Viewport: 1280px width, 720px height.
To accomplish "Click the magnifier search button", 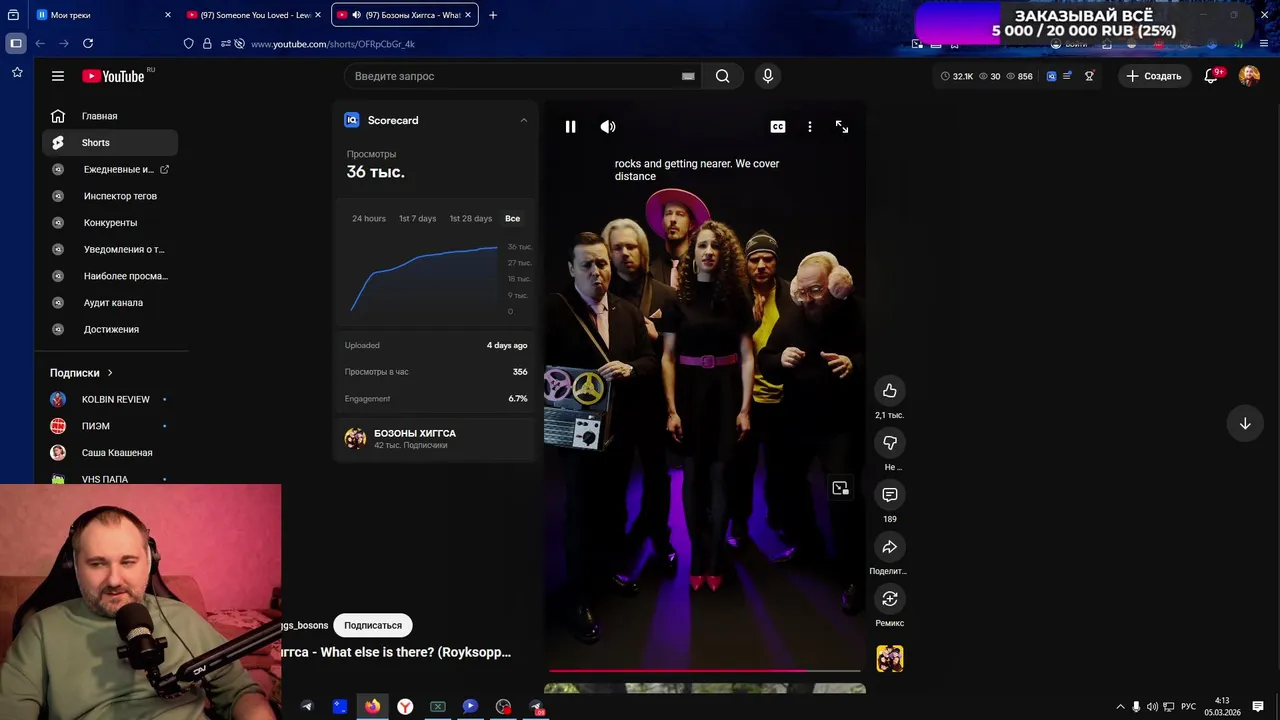I will pyautogui.click(x=723, y=76).
